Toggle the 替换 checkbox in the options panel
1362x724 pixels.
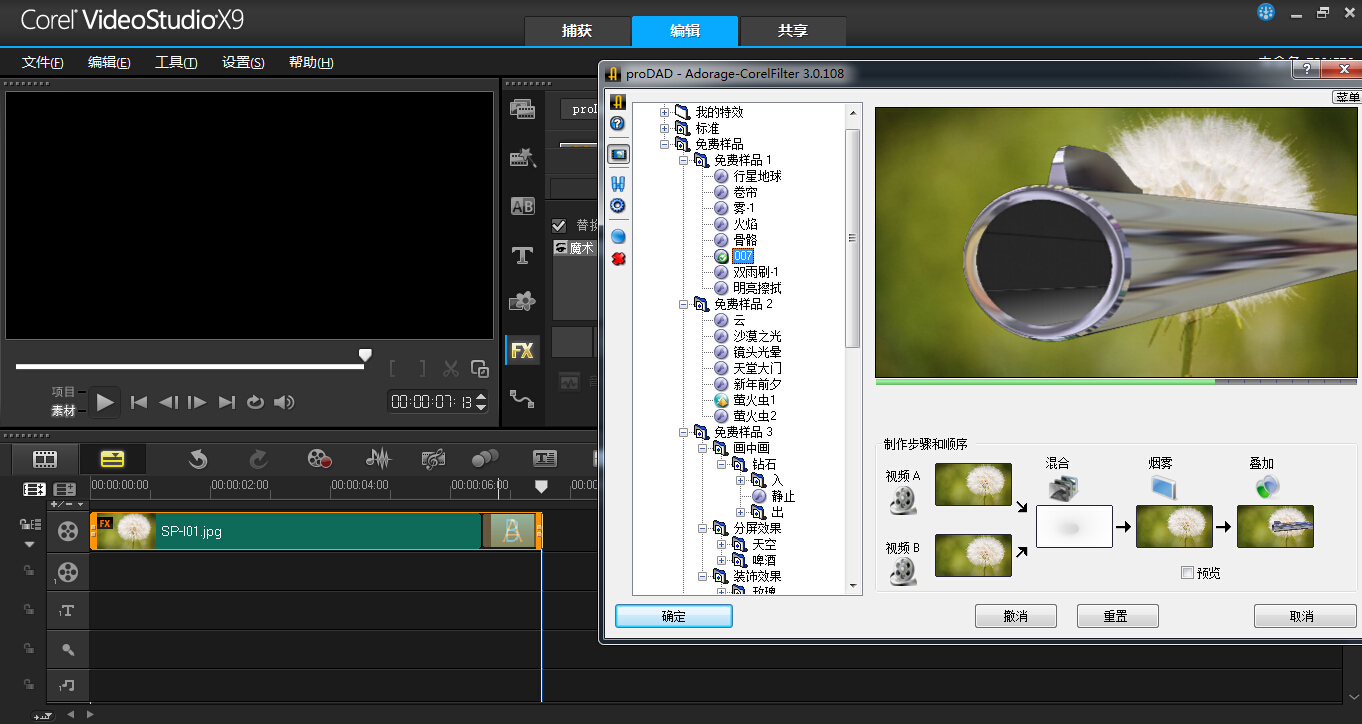559,226
